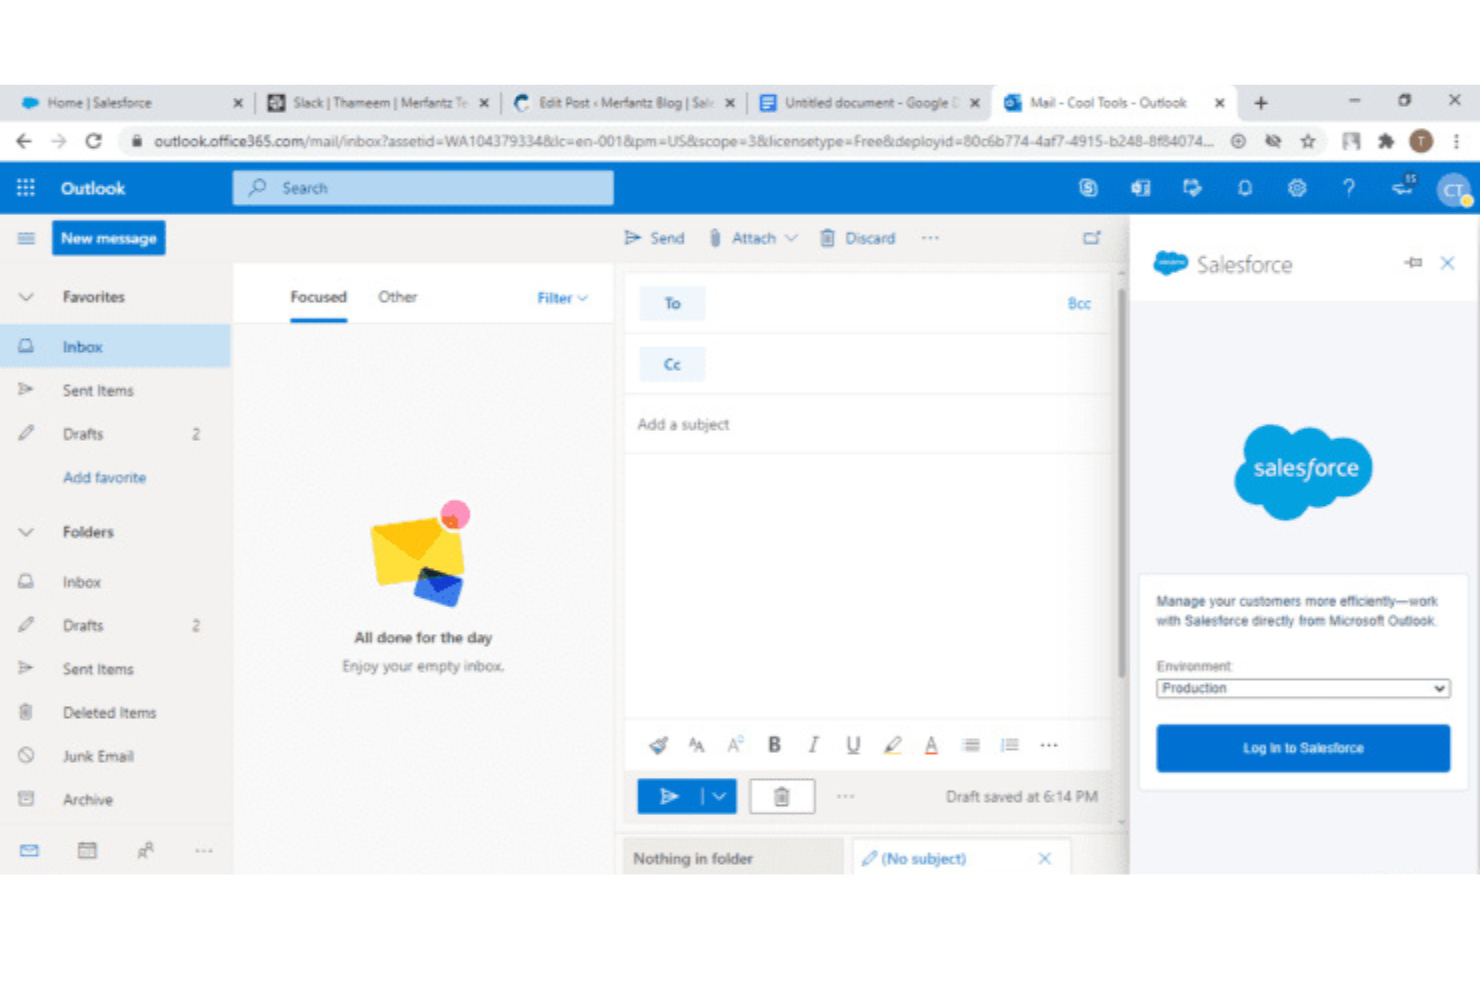Image resolution: width=1480 pixels, height=987 pixels.
Task: Select the font color tool
Action: [931, 745]
